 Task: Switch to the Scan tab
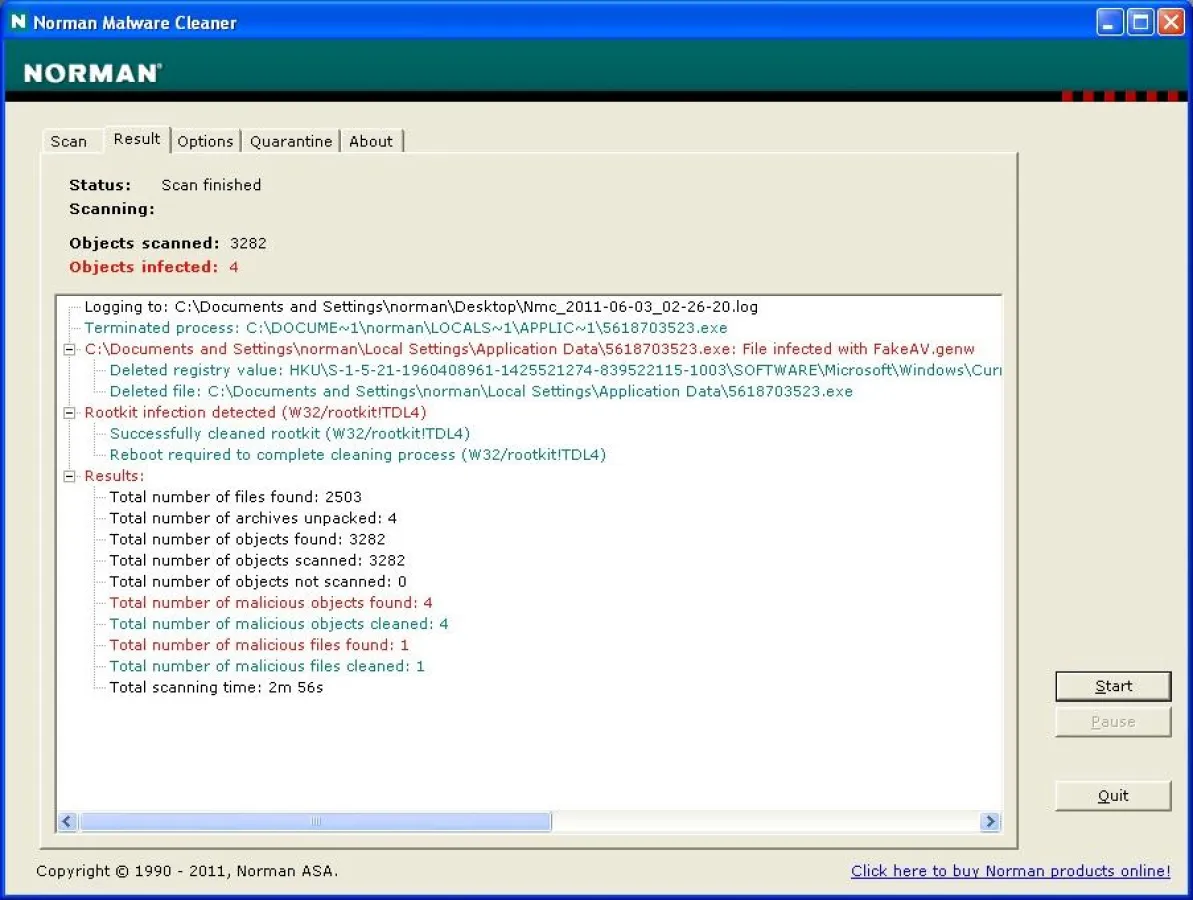[x=70, y=141]
